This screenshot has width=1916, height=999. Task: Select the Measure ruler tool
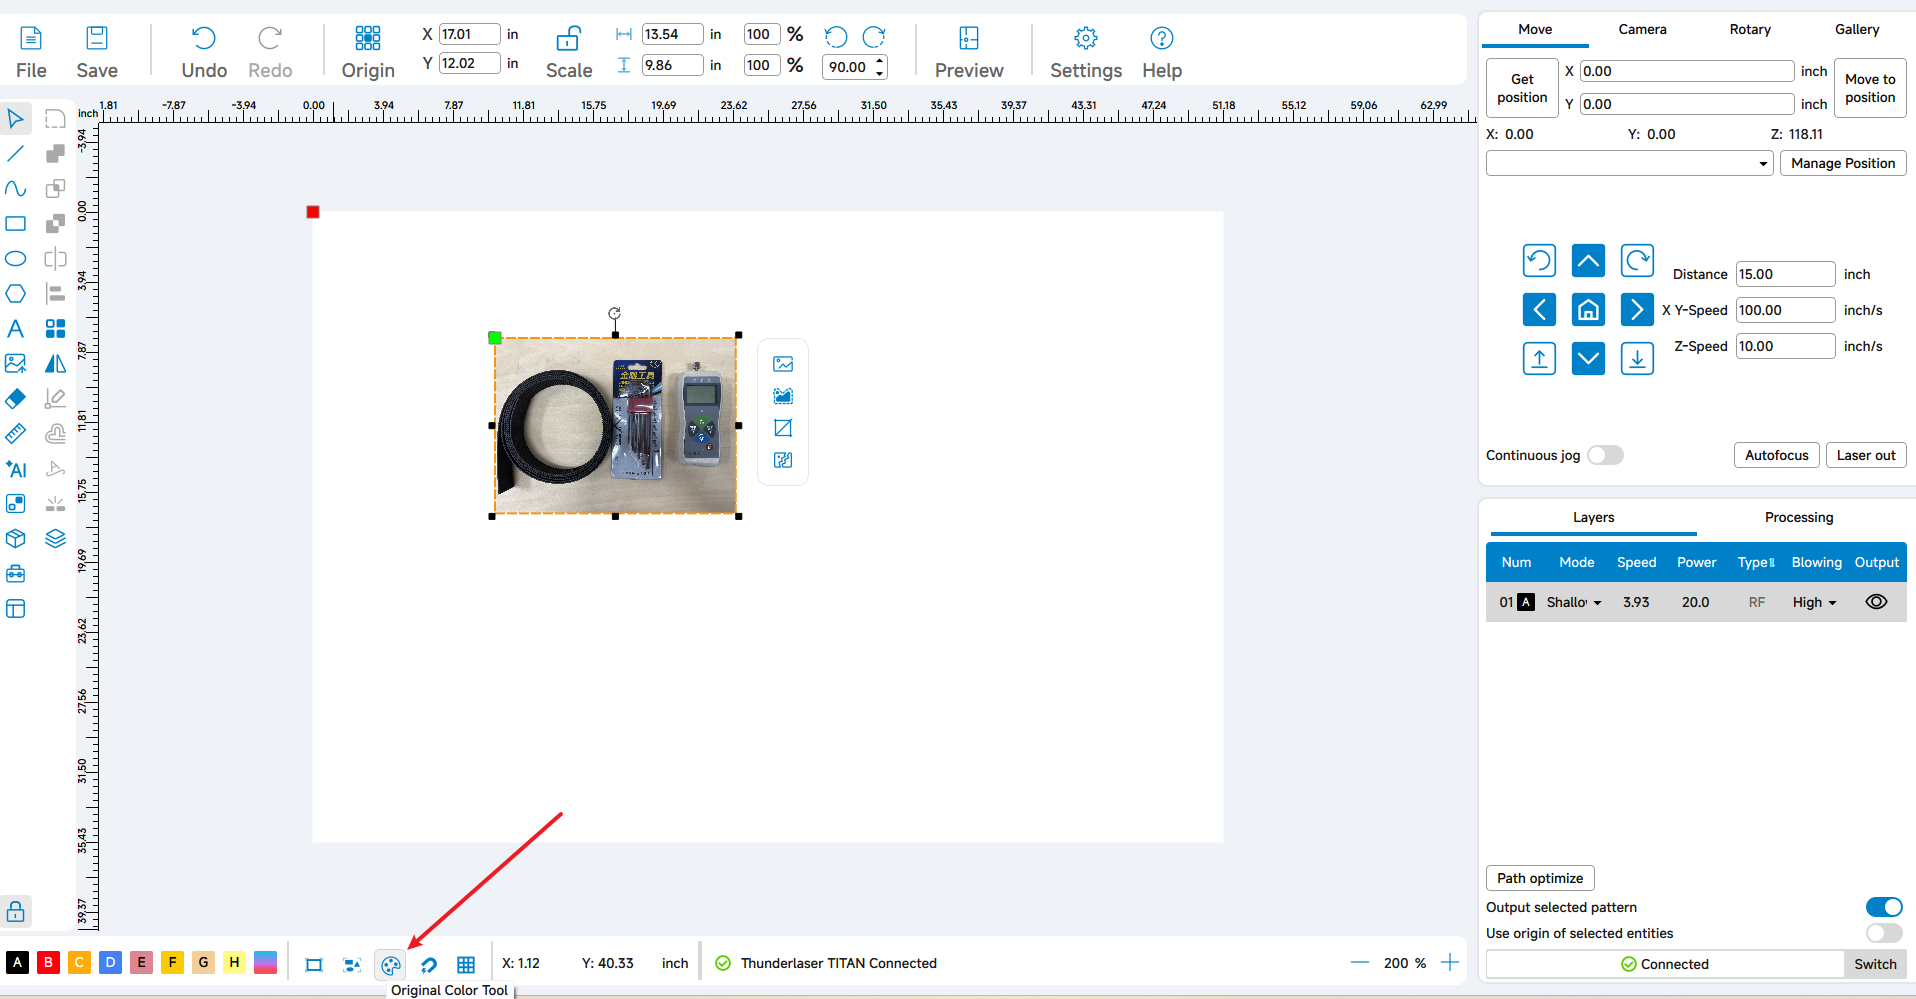pos(16,434)
